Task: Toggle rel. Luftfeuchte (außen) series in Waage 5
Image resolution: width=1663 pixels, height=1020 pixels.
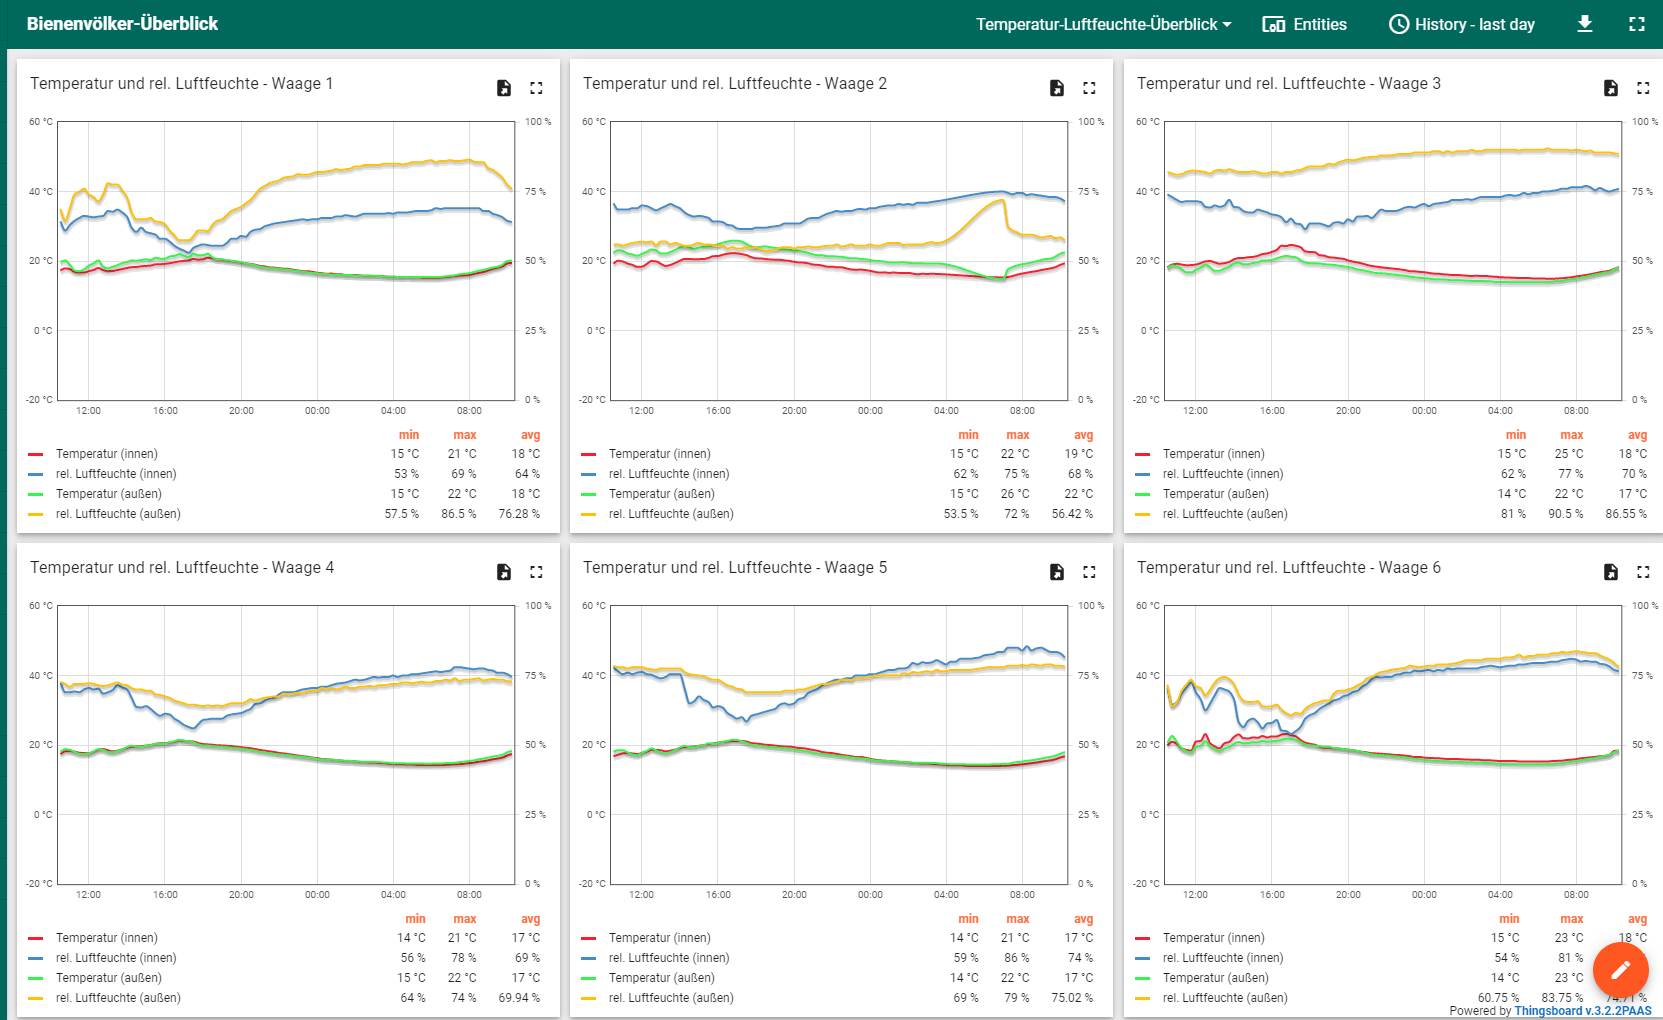Action: coord(670,998)
